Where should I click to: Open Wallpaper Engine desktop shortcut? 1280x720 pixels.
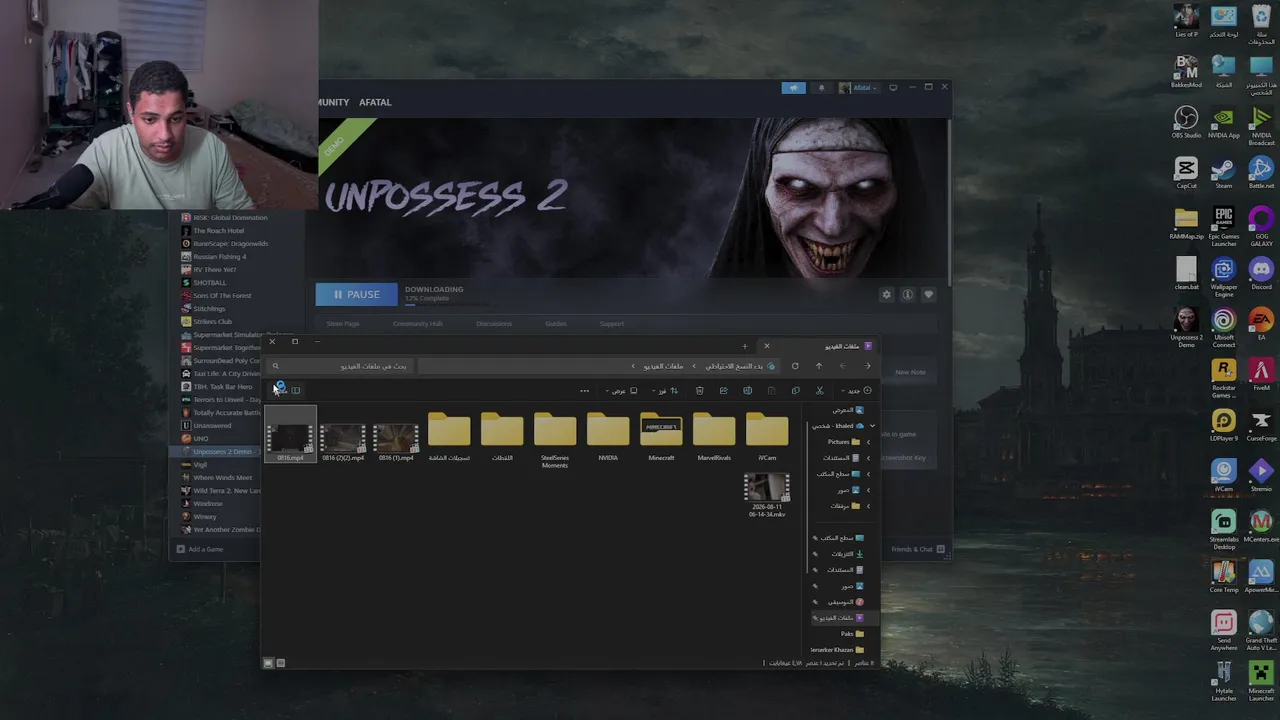[1224, 277]
